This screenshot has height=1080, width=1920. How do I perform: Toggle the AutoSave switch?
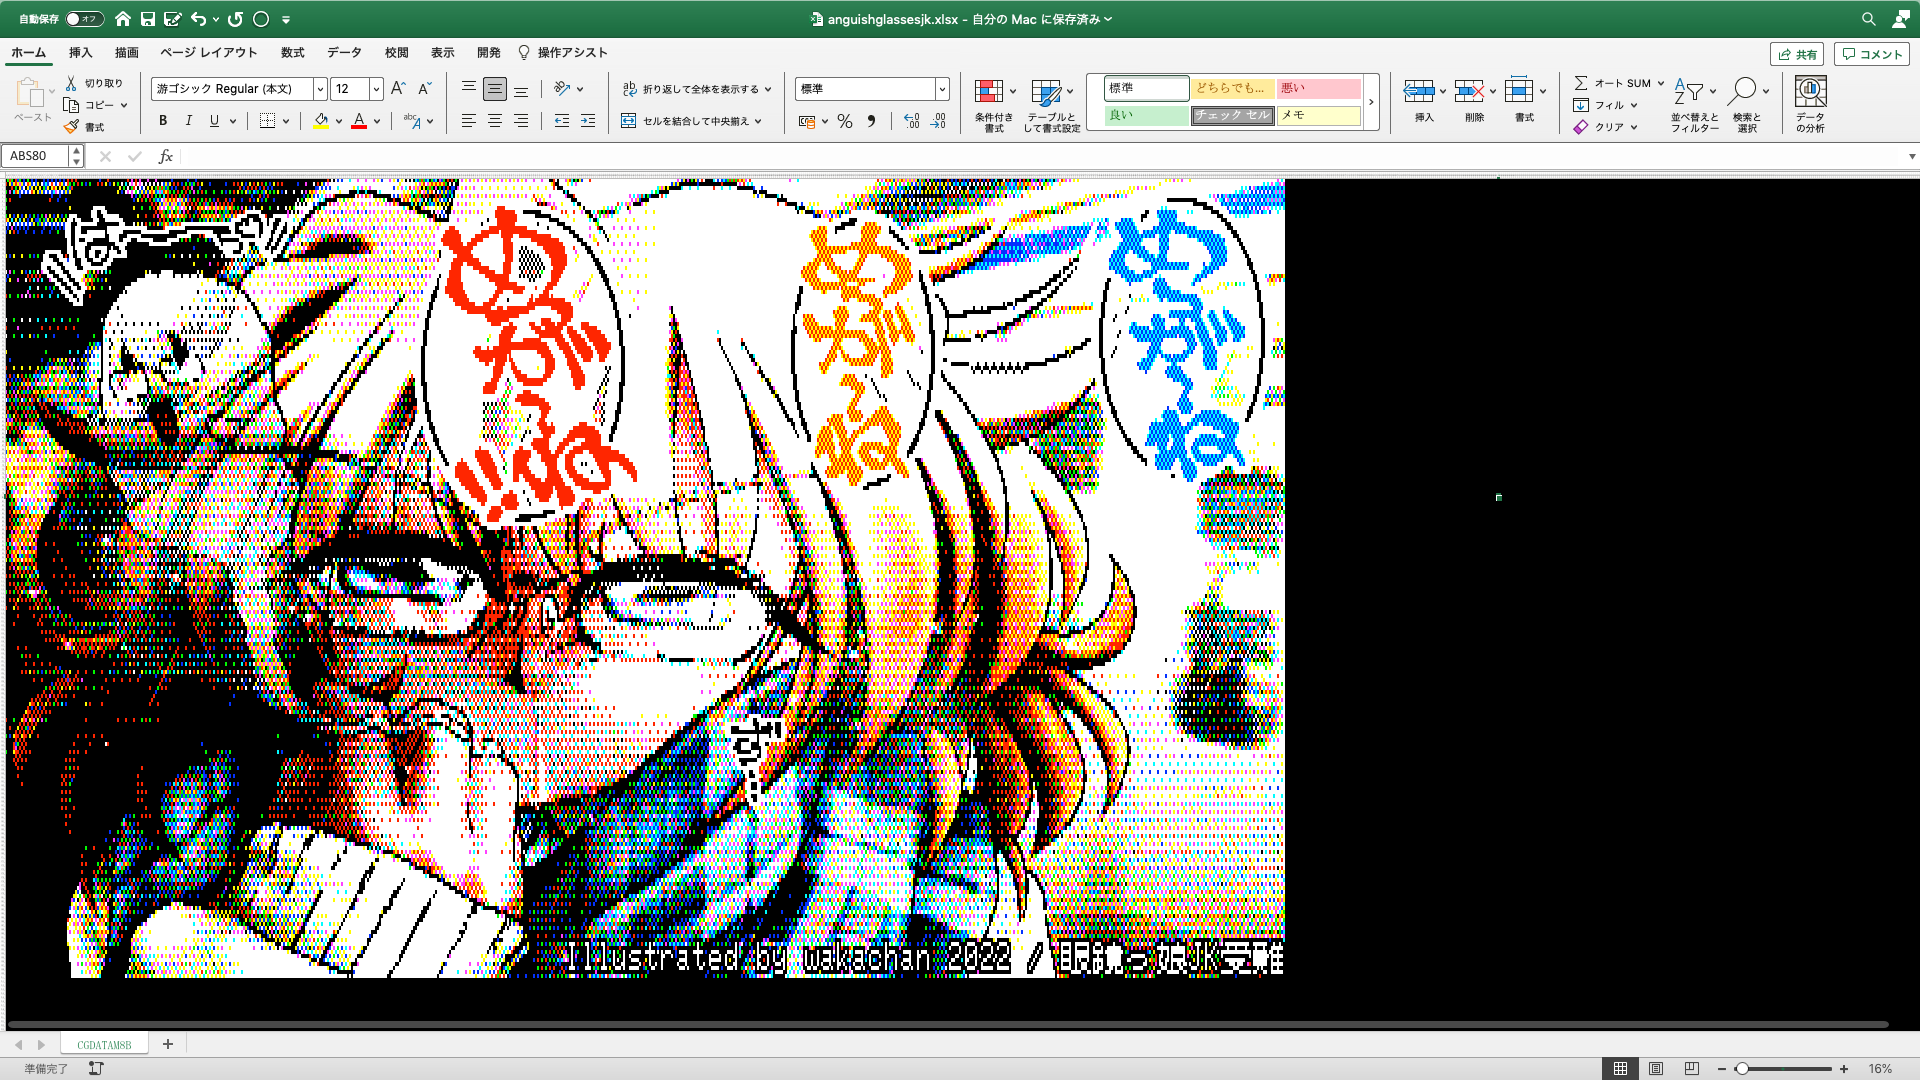84,19
